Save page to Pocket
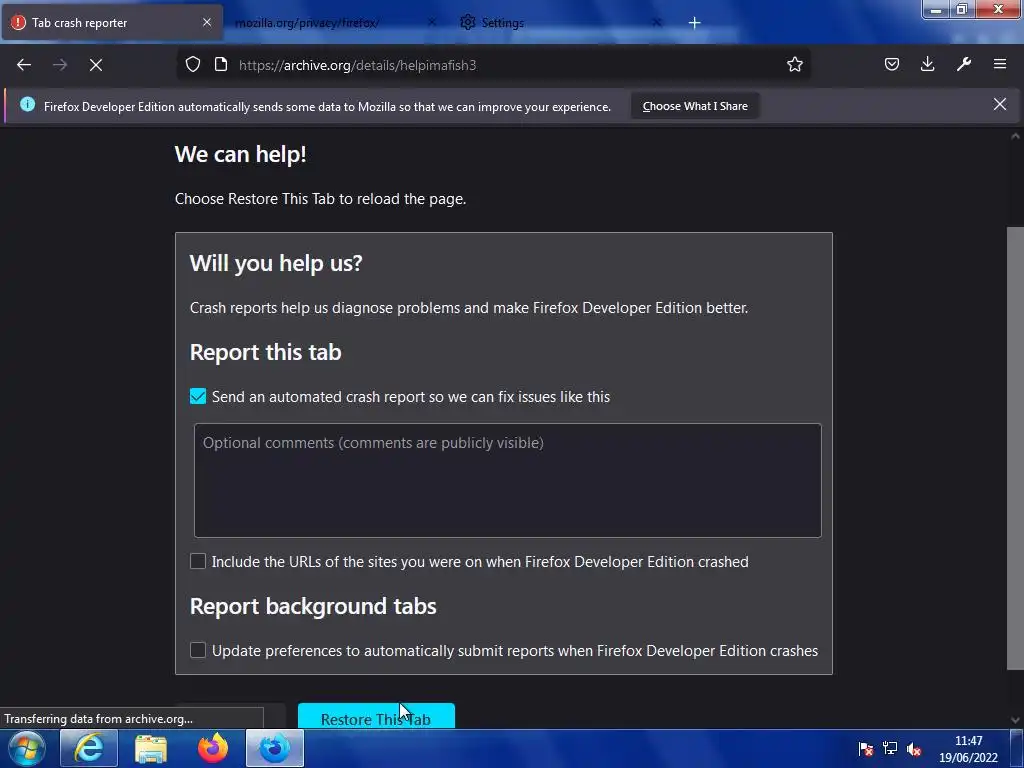This screenshot has height=768, width=1024. tap(892, 64)
